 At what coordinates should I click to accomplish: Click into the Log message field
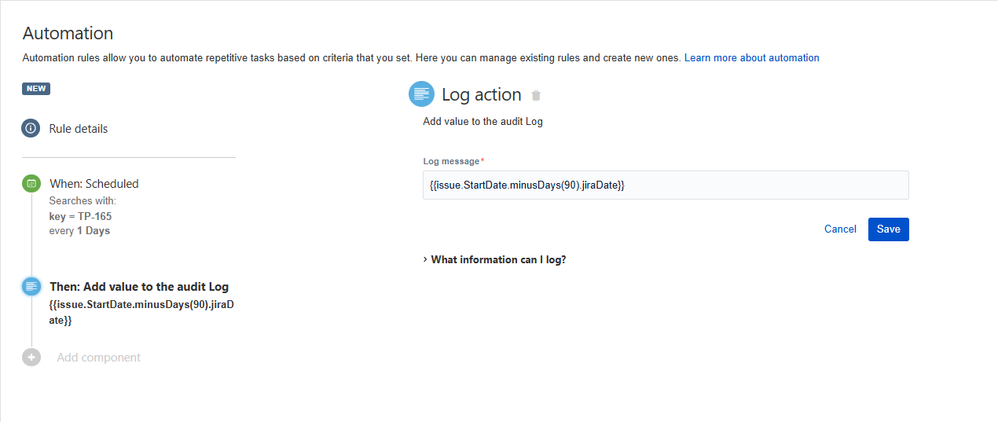(665, 185)
